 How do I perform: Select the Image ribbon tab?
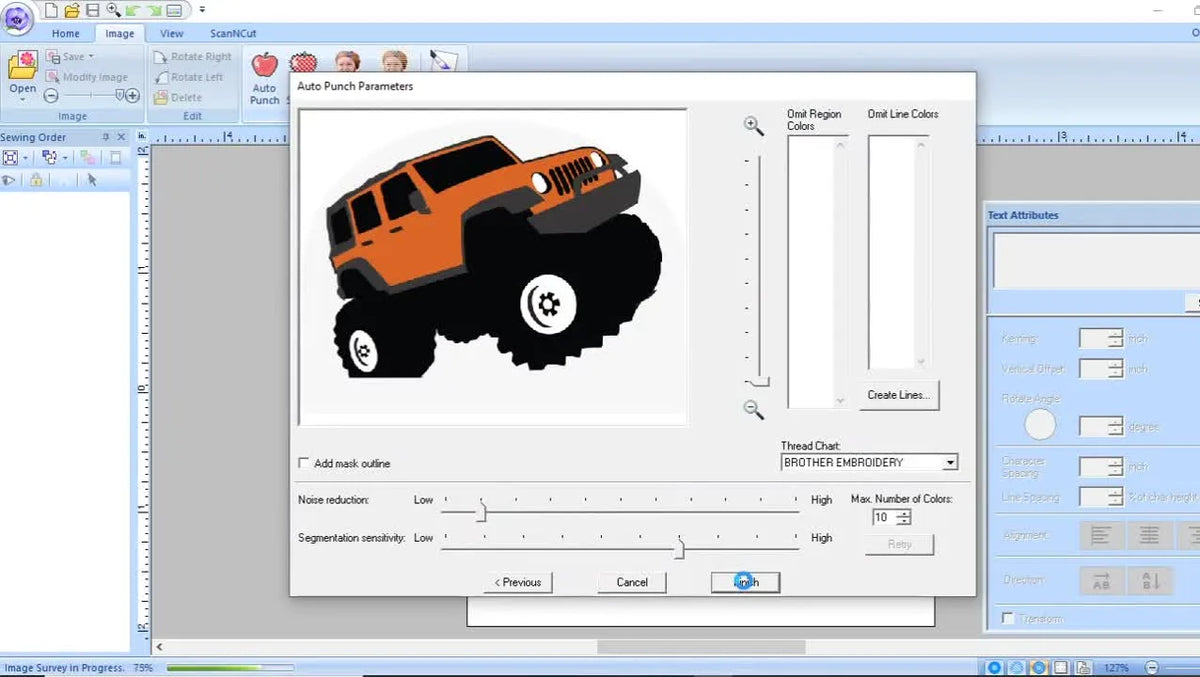(120, 33)
